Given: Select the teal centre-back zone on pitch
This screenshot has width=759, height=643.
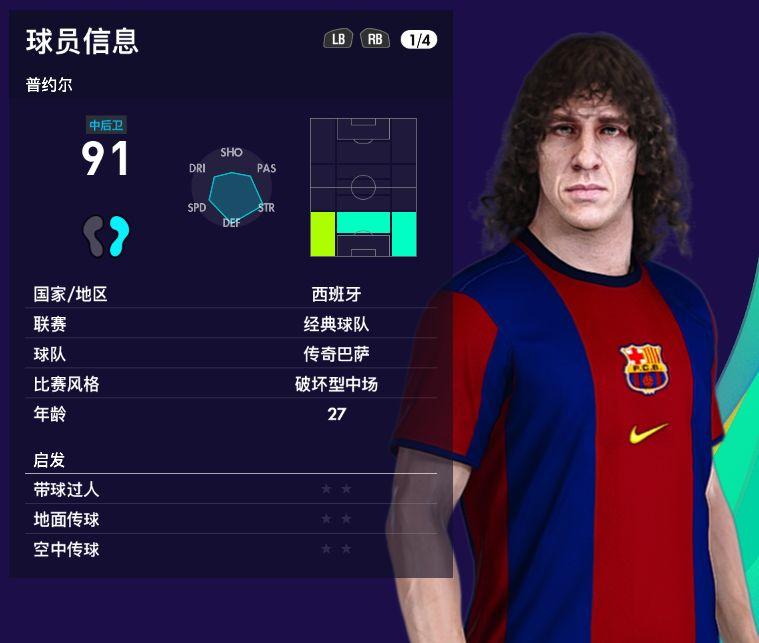Looking at the screenshot, I should (363, 222).
